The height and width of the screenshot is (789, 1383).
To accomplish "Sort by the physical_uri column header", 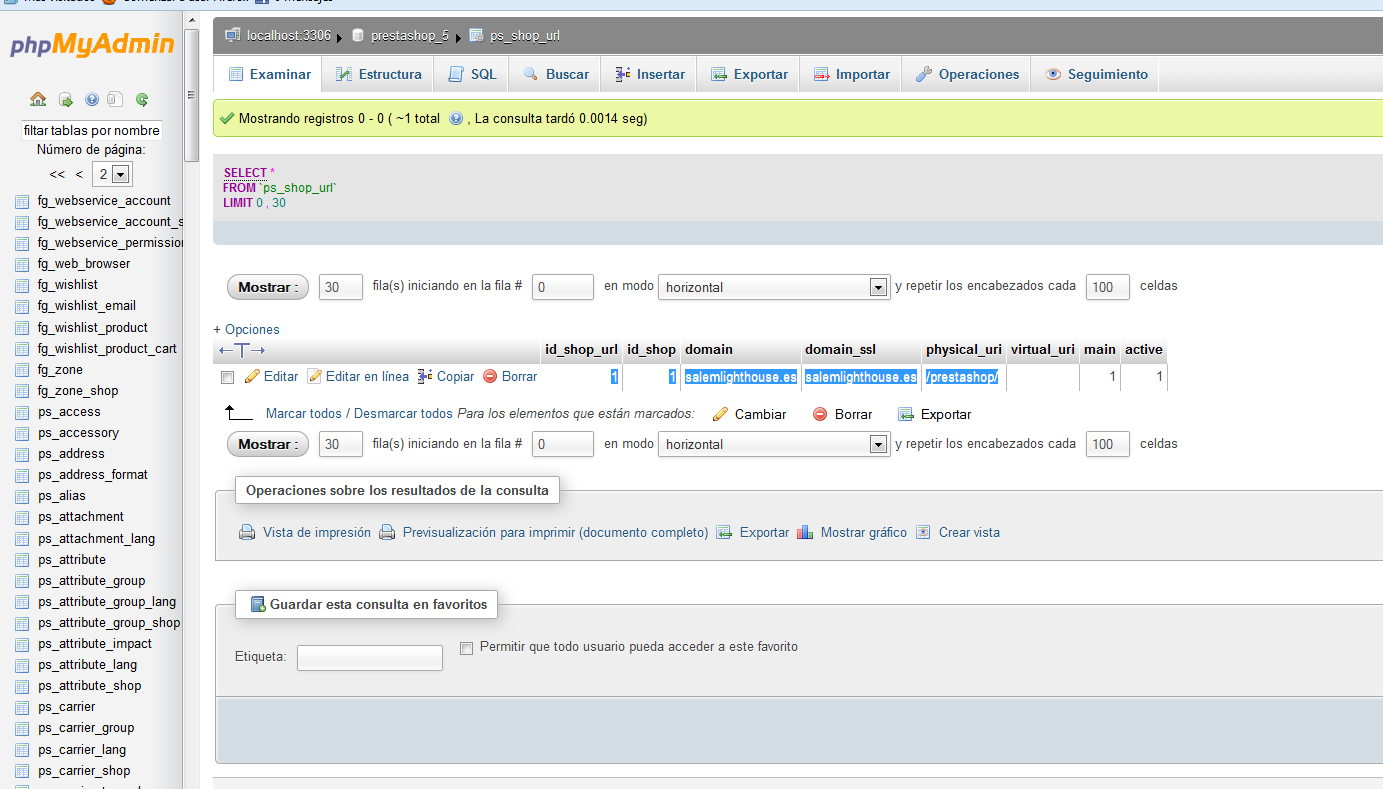I will coord(964,350).
